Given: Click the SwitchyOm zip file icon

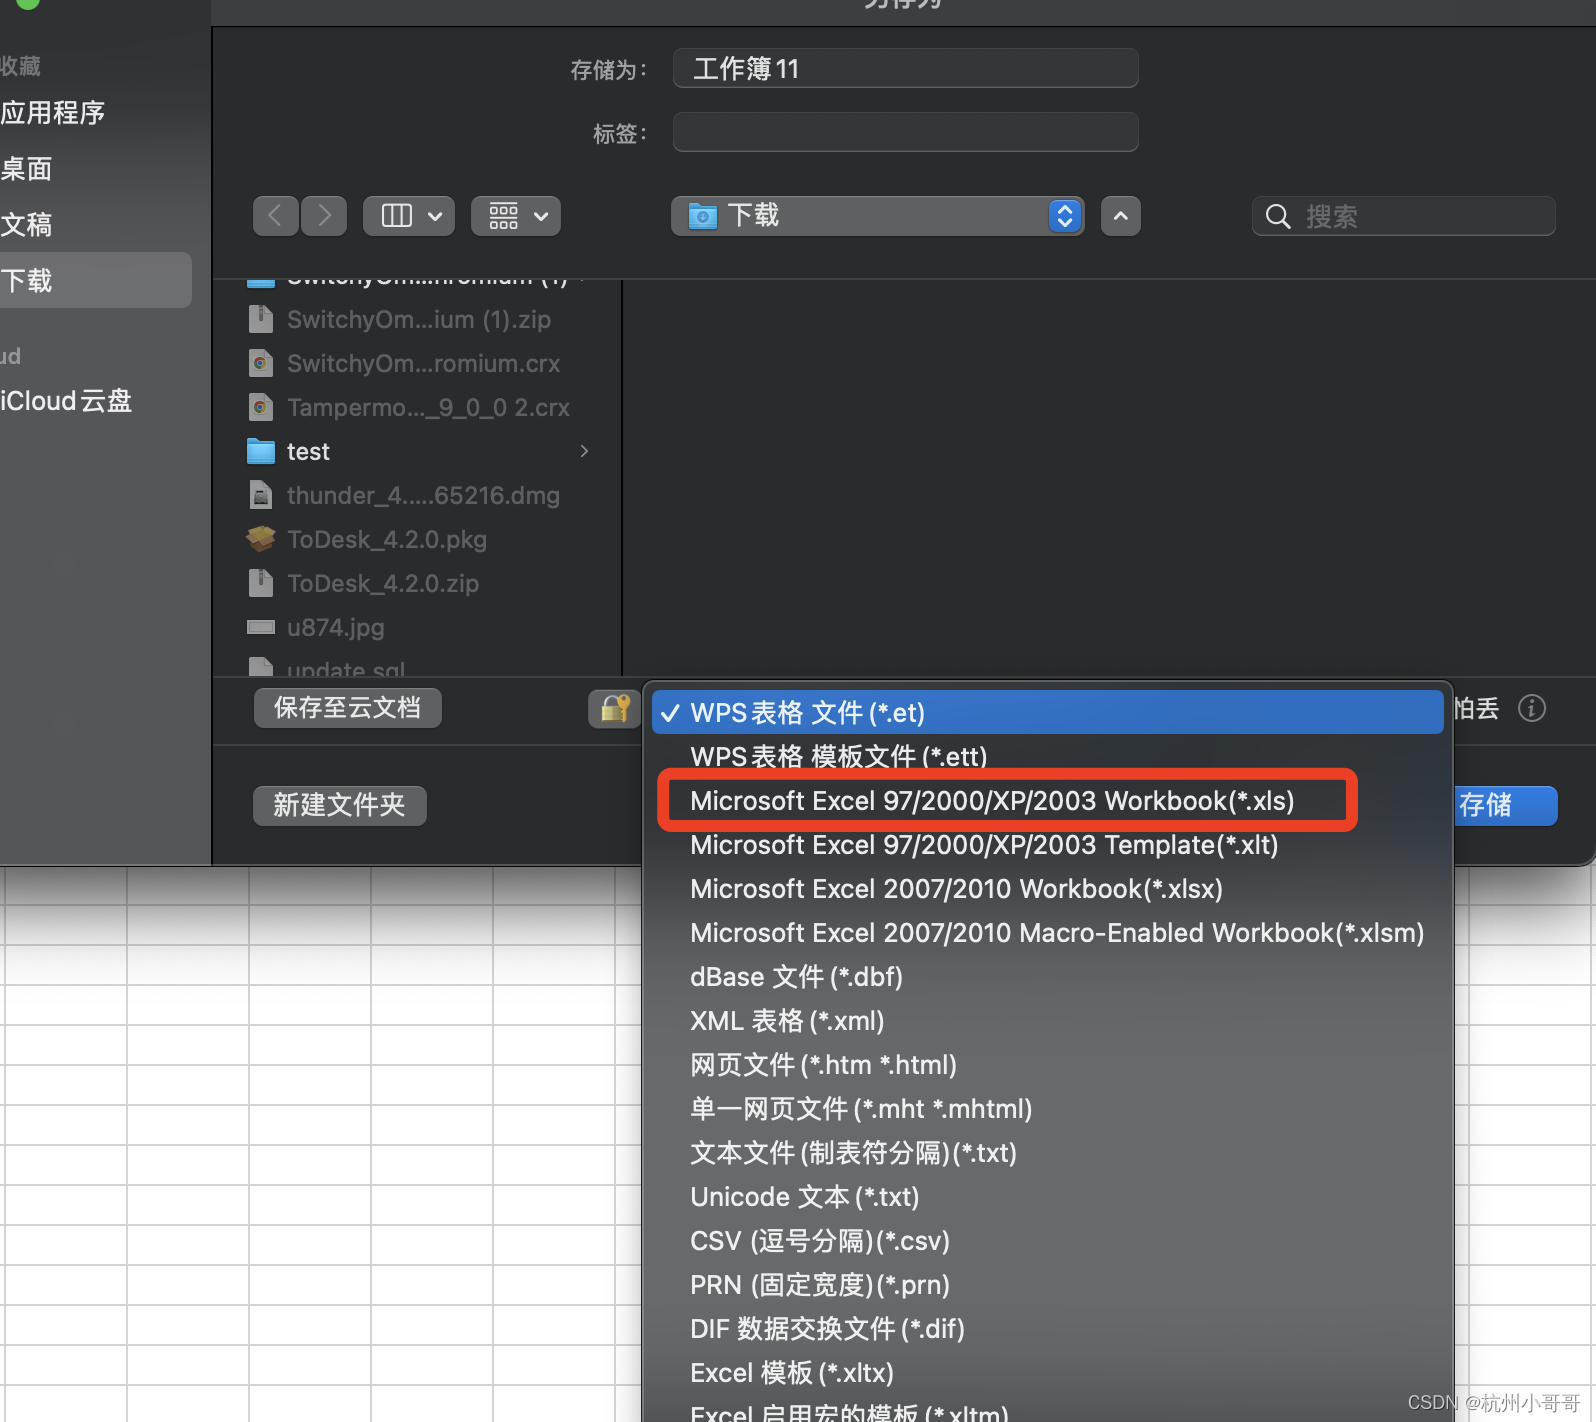Looking at the screenshot, I should pos(261,319).
